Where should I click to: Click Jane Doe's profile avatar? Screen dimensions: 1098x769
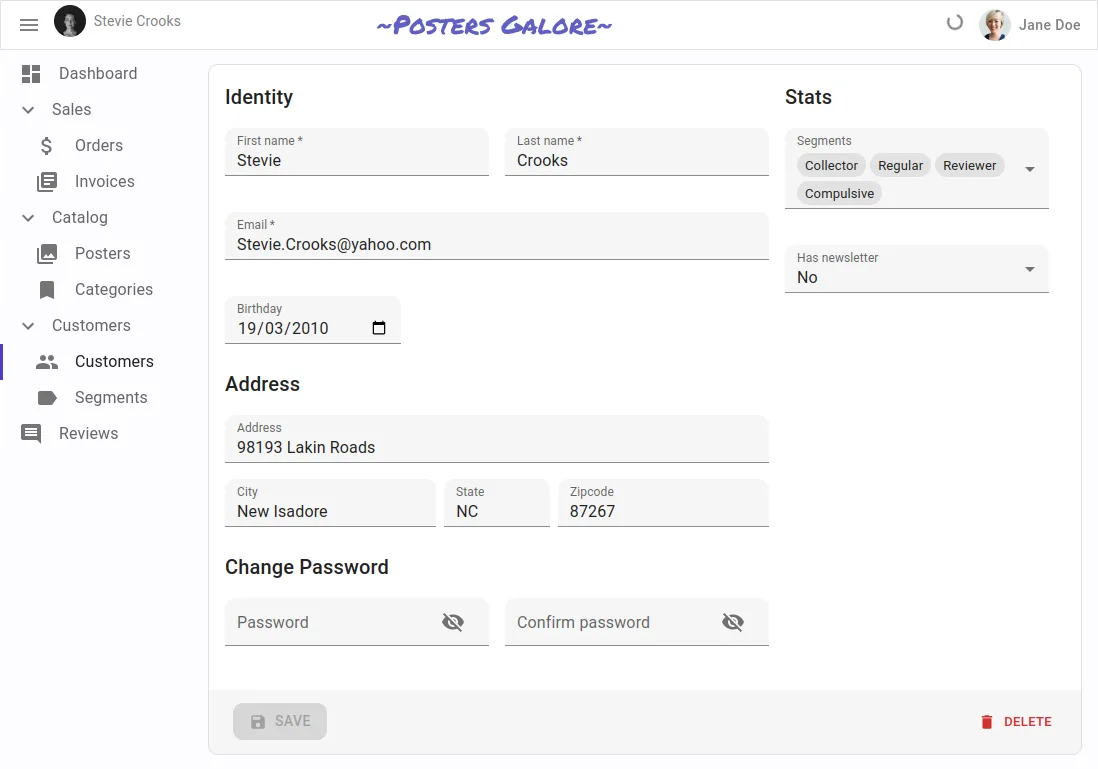pyautogui.click(x=995, y=25)
